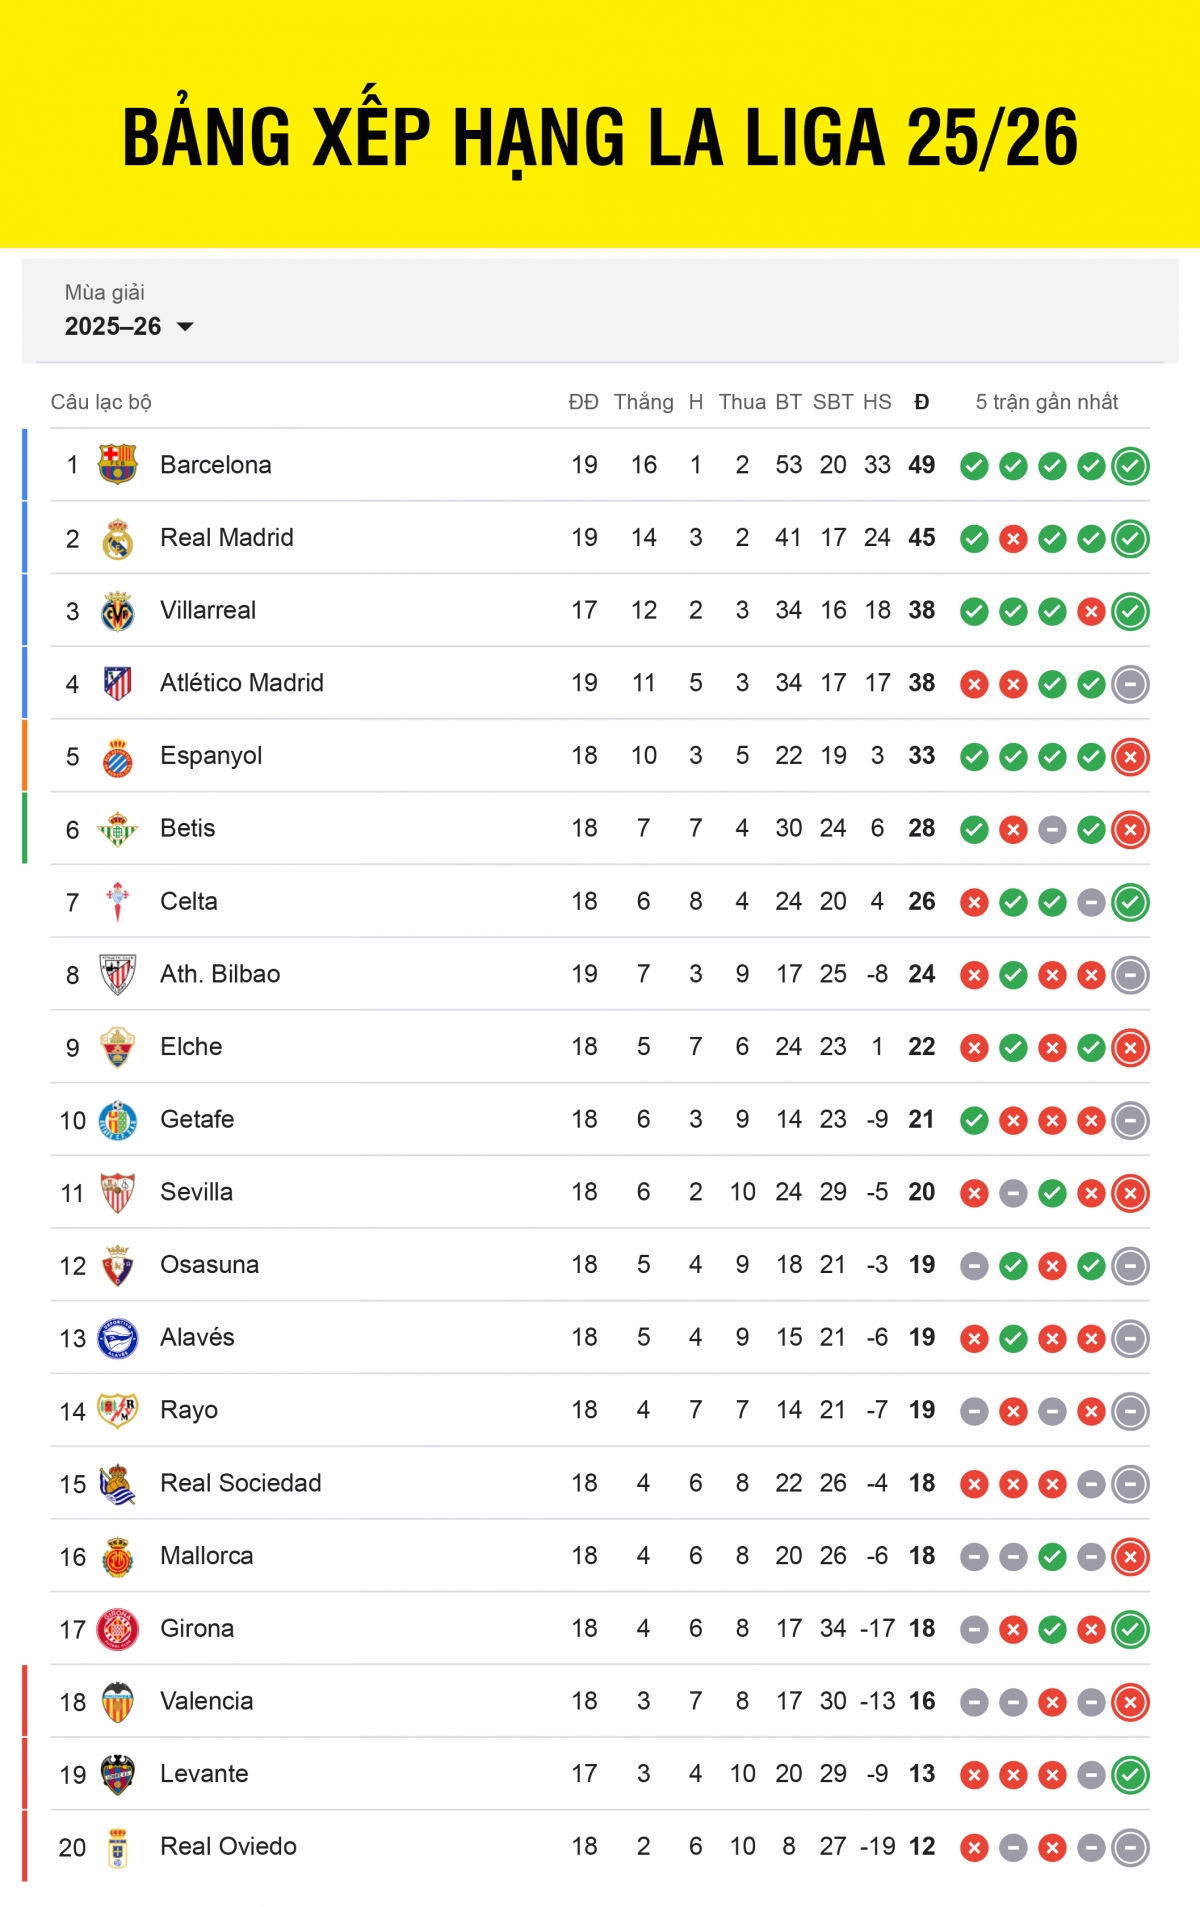The height and width of the screenshot is (1907, 1200).
Task: Click Atlético Madrid's pending match indicator
Action: click(1128, 683)
